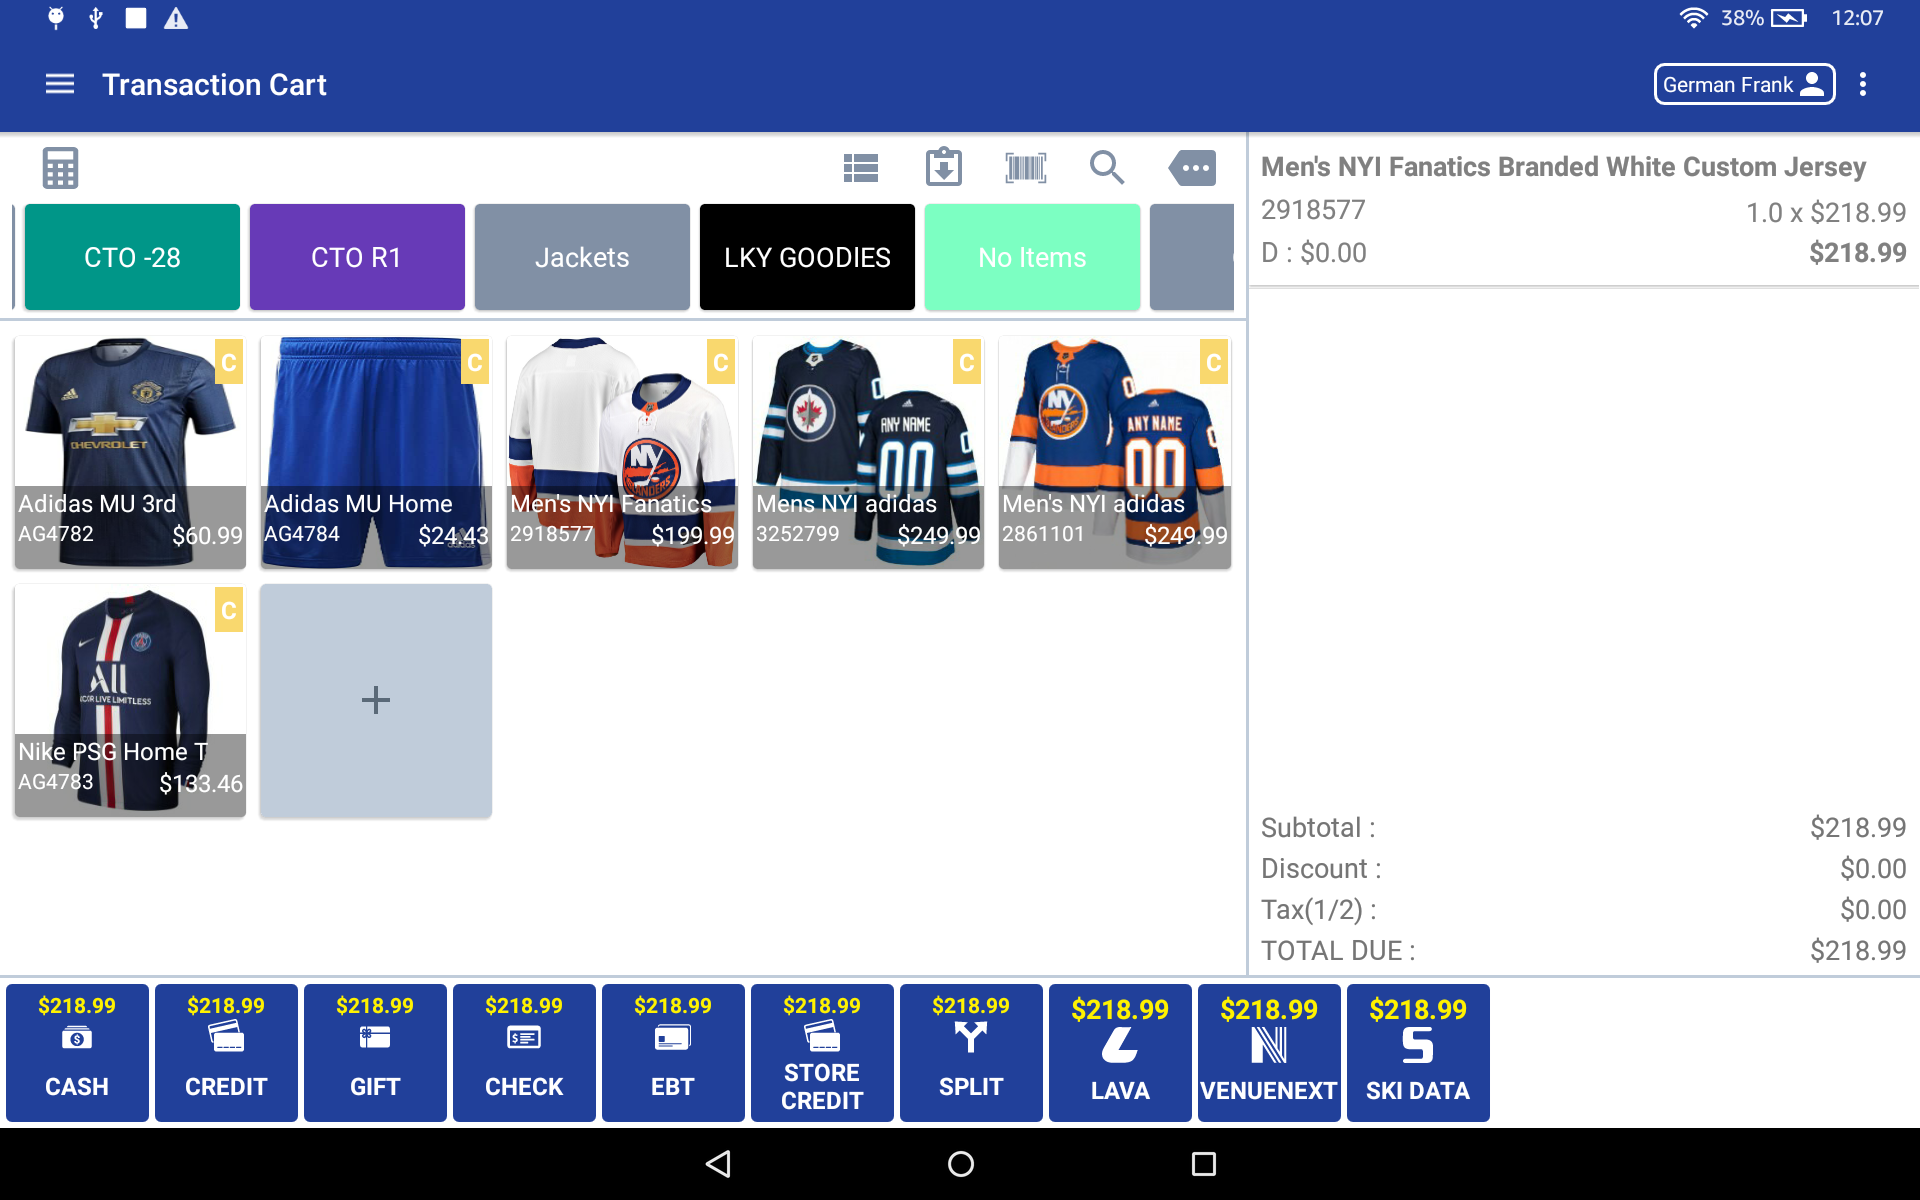
Task: Tap C badge on item 3252799 tile
Action: 967,362
